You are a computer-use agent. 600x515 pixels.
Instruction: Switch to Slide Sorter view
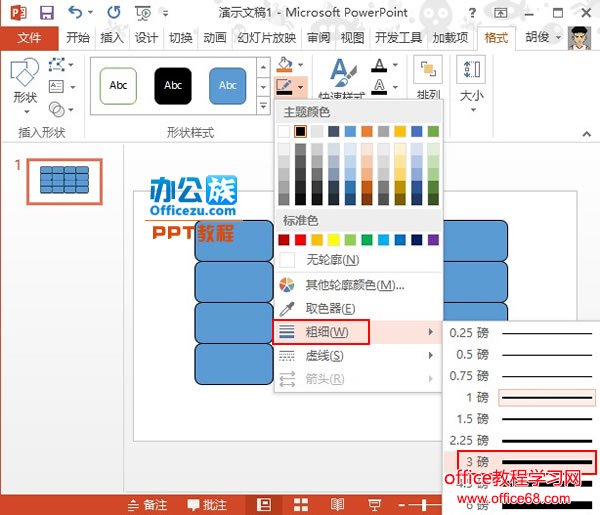pyautogui.click(x=301, y=505)
